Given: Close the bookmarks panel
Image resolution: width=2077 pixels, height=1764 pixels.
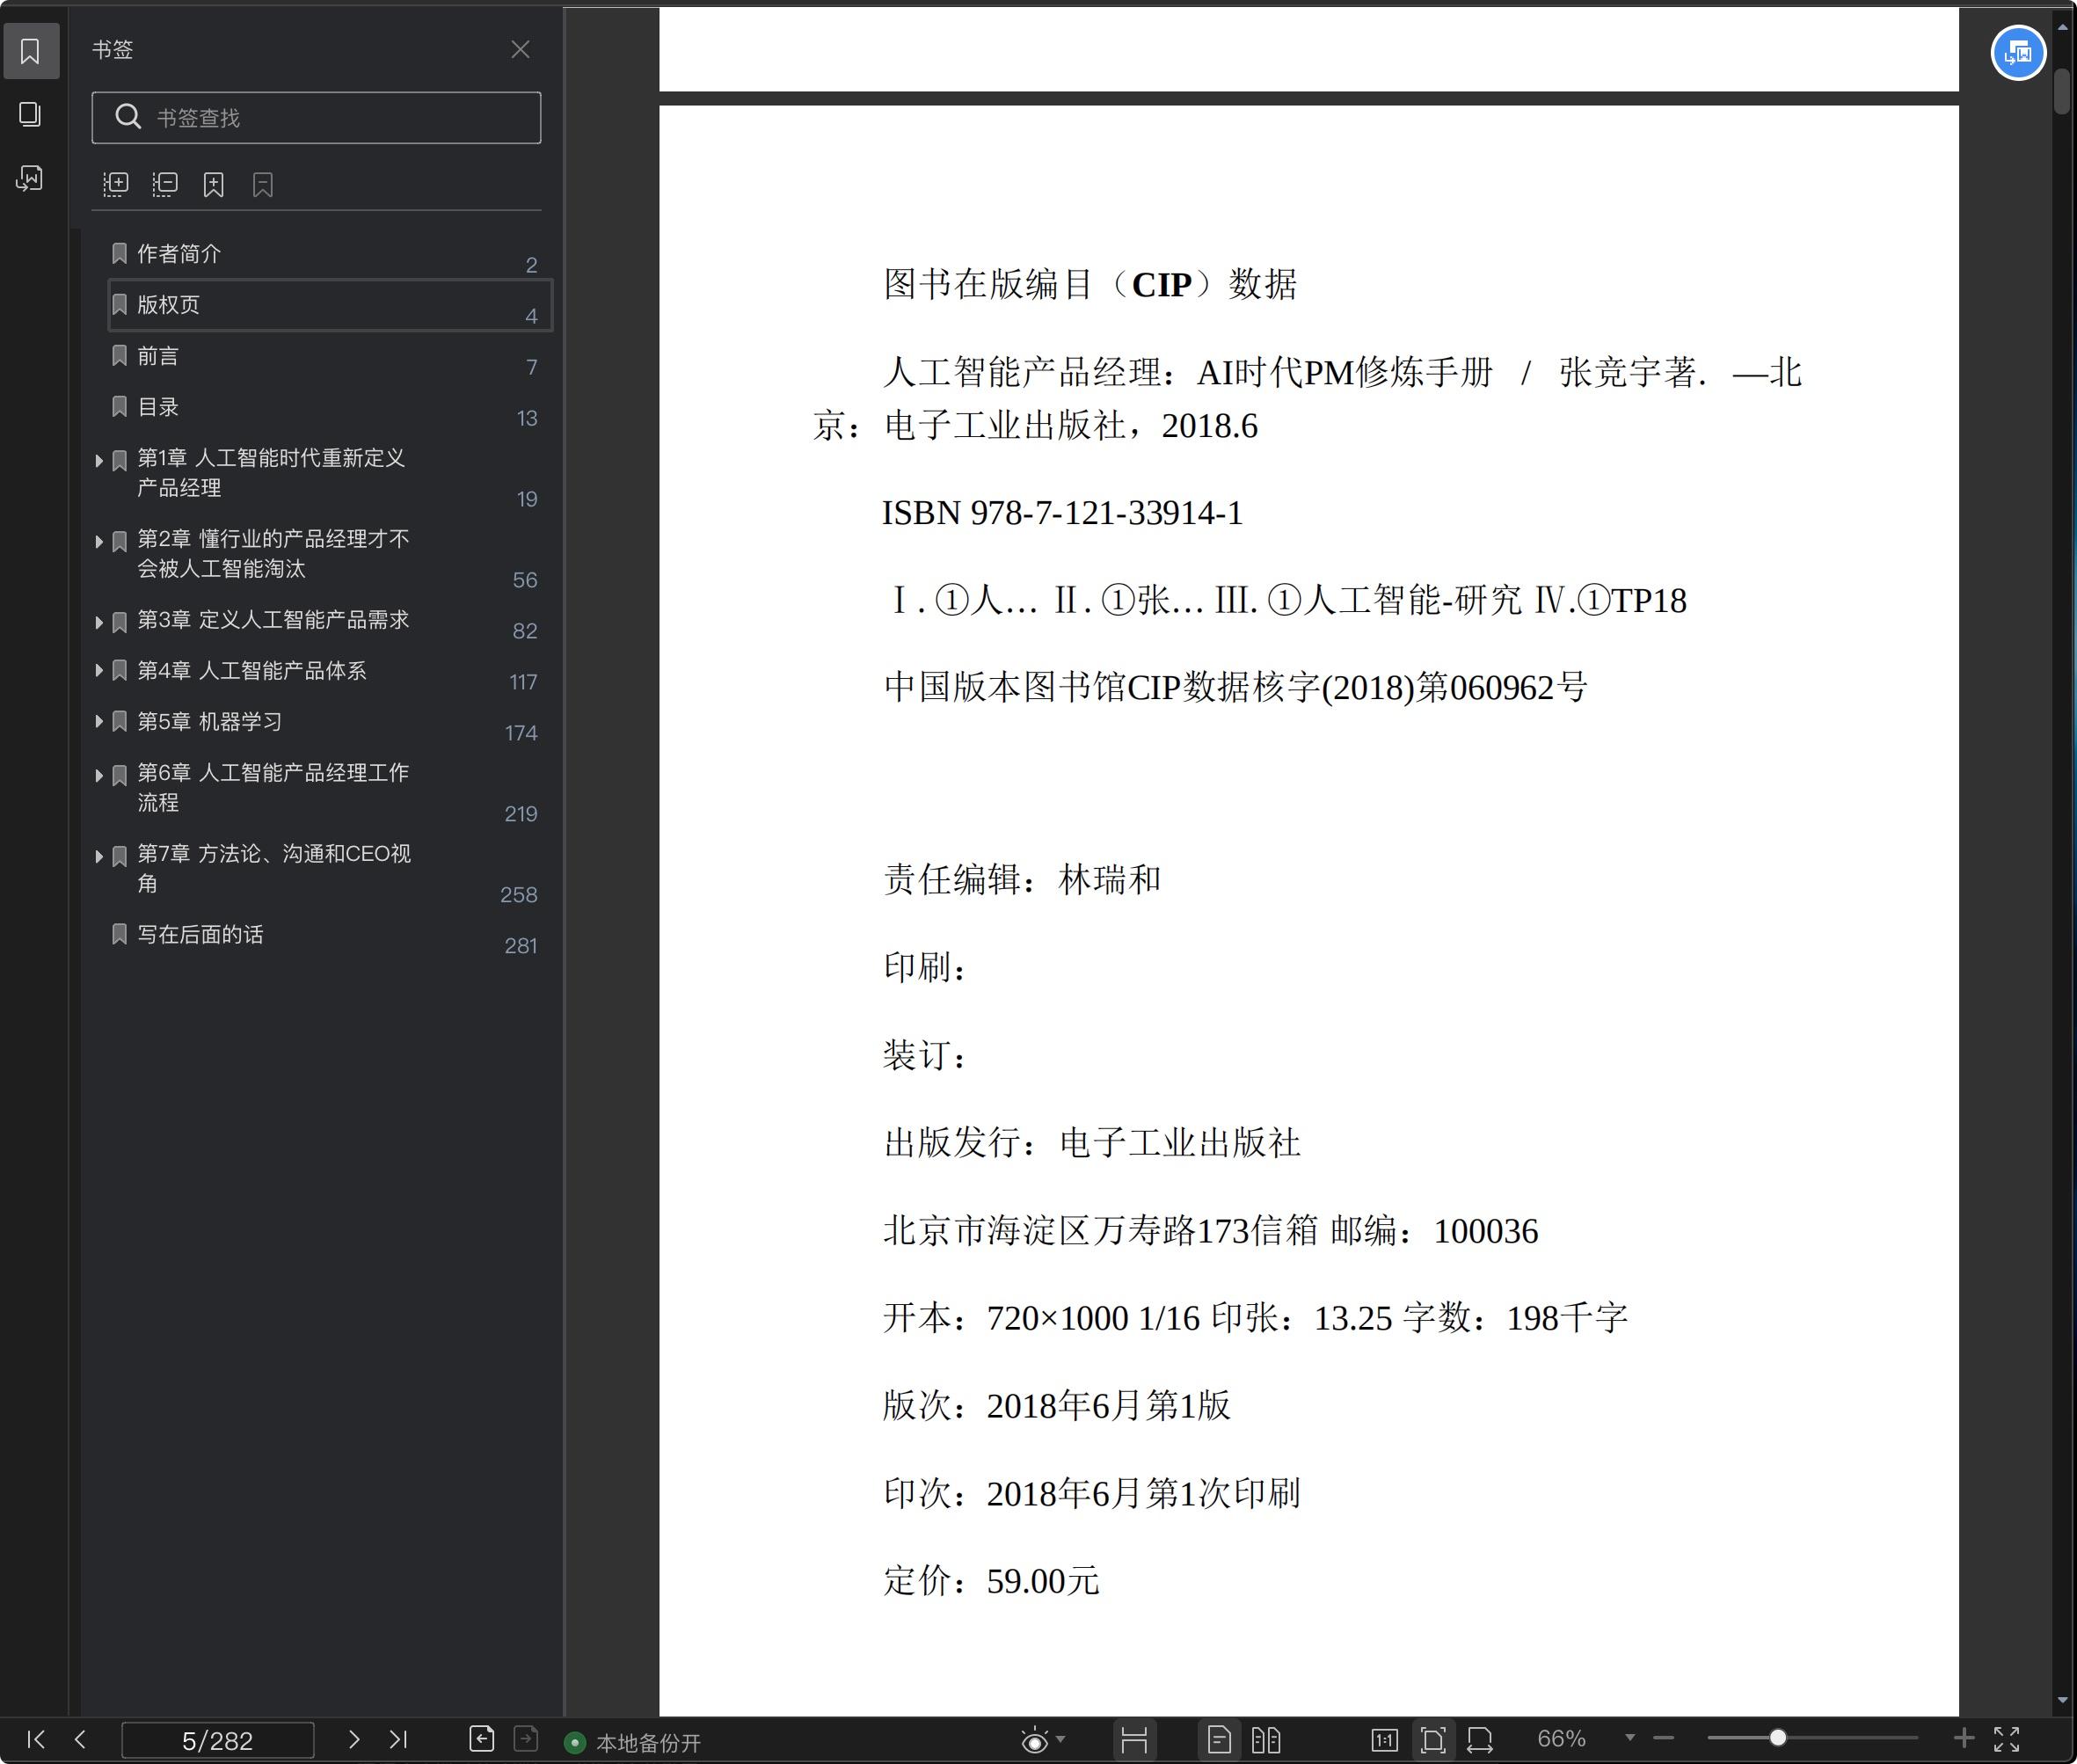Looking at the screenshot, I should (x=520, y=49).
